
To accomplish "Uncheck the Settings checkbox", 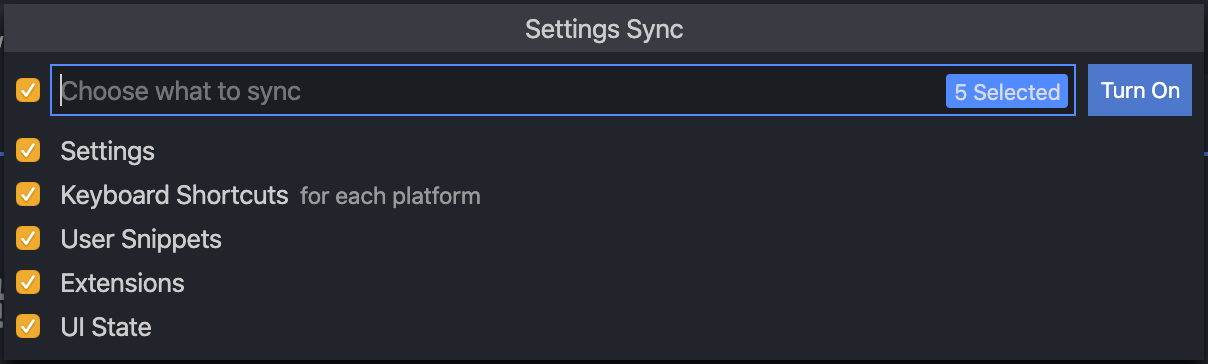I will click(x=28, y=151).
